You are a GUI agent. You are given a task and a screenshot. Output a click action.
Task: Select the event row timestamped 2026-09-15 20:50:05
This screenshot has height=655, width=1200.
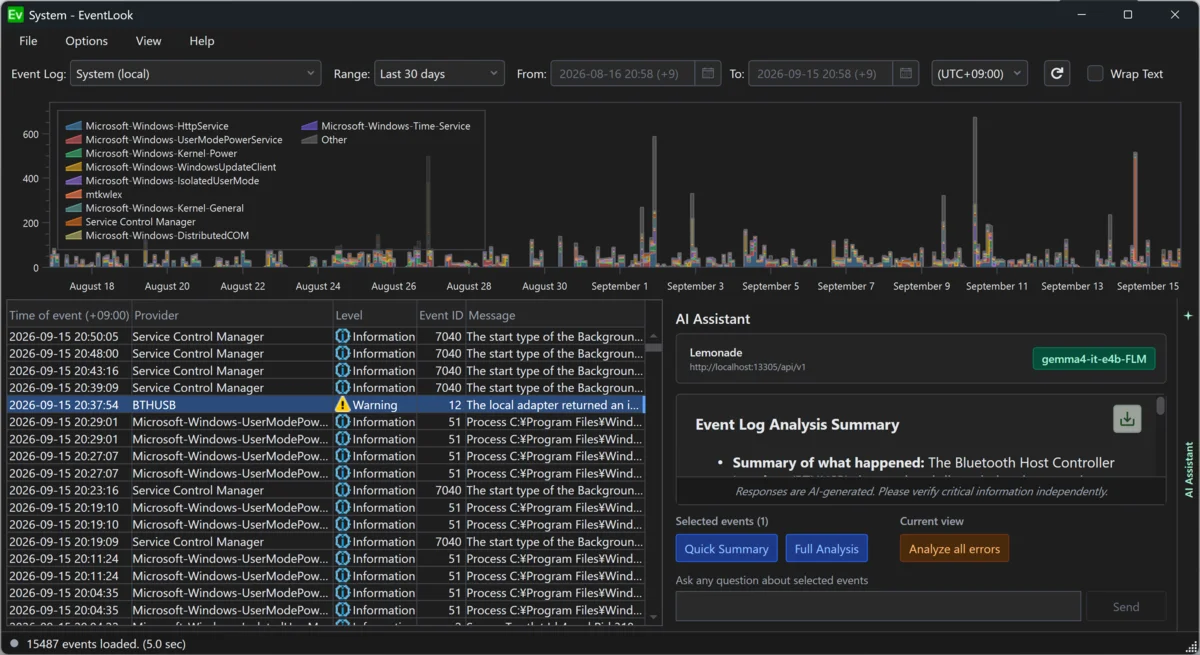tap(325, 337)
